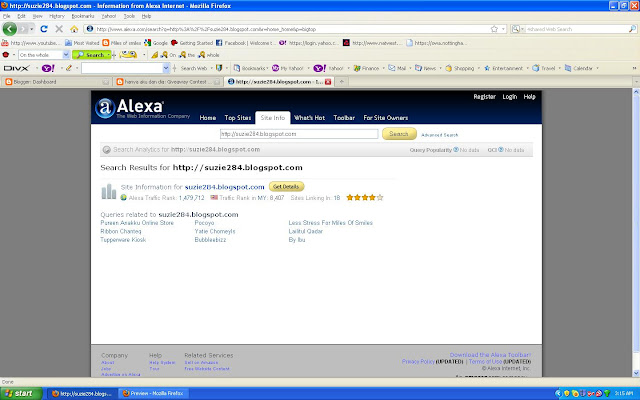Click the page vertical scrollbar down arrow
The height and width of the screenshot is (400, 640).
click(x=636, y=373)
